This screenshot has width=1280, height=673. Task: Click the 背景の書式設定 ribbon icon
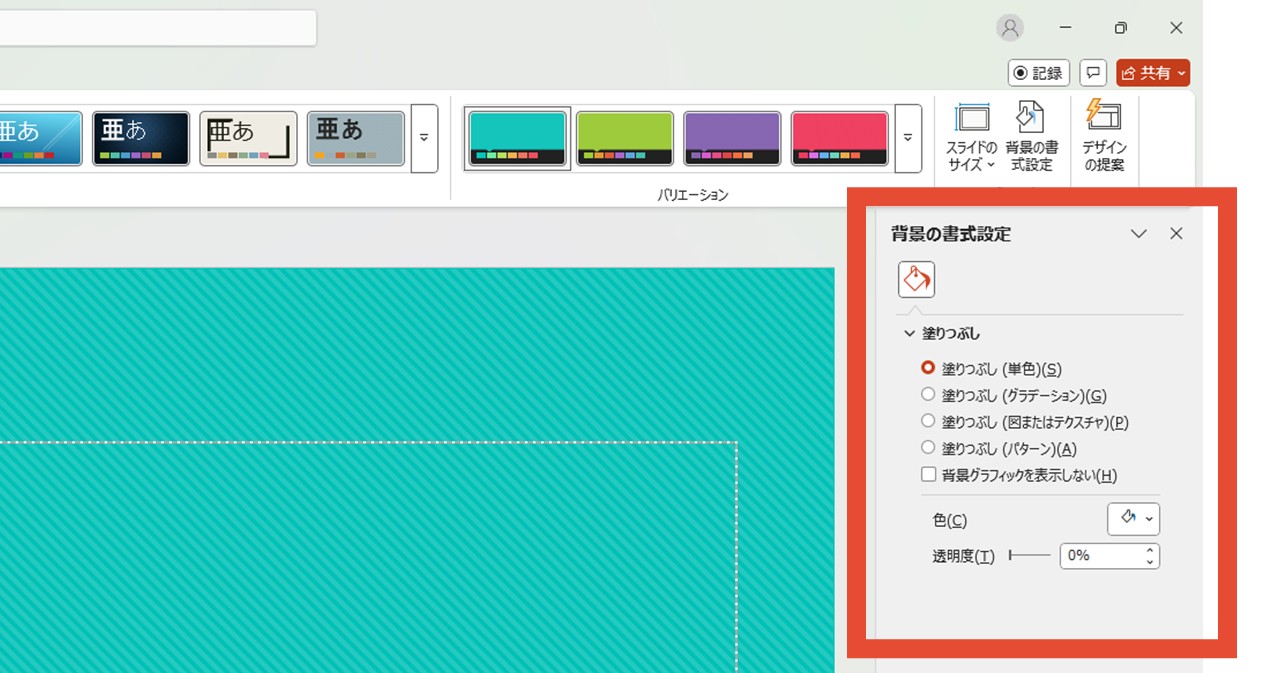click(1031, 137)
